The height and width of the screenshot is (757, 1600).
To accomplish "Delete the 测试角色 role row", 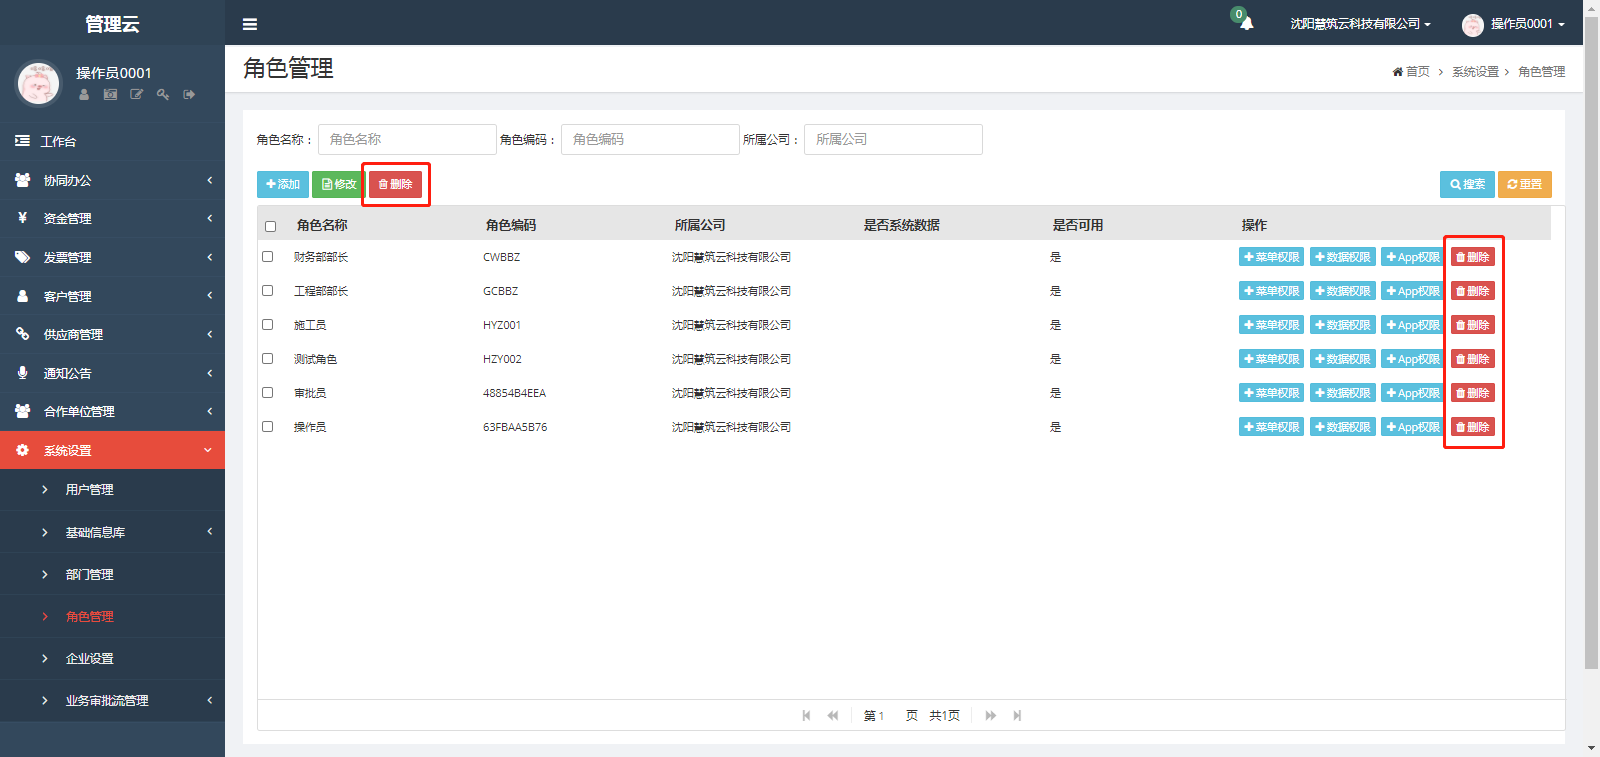I will [1473, 359].
